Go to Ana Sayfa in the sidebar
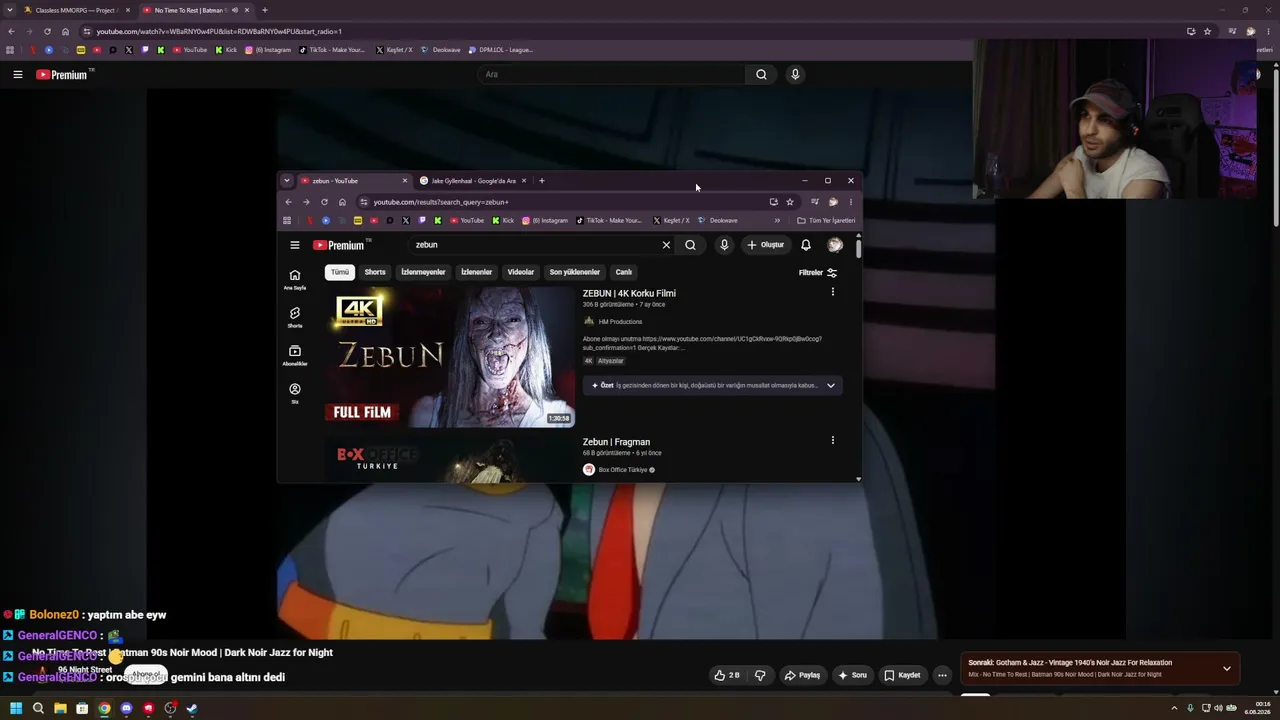The width and height of the screenshot is (1280, 720). click(294, 279)
